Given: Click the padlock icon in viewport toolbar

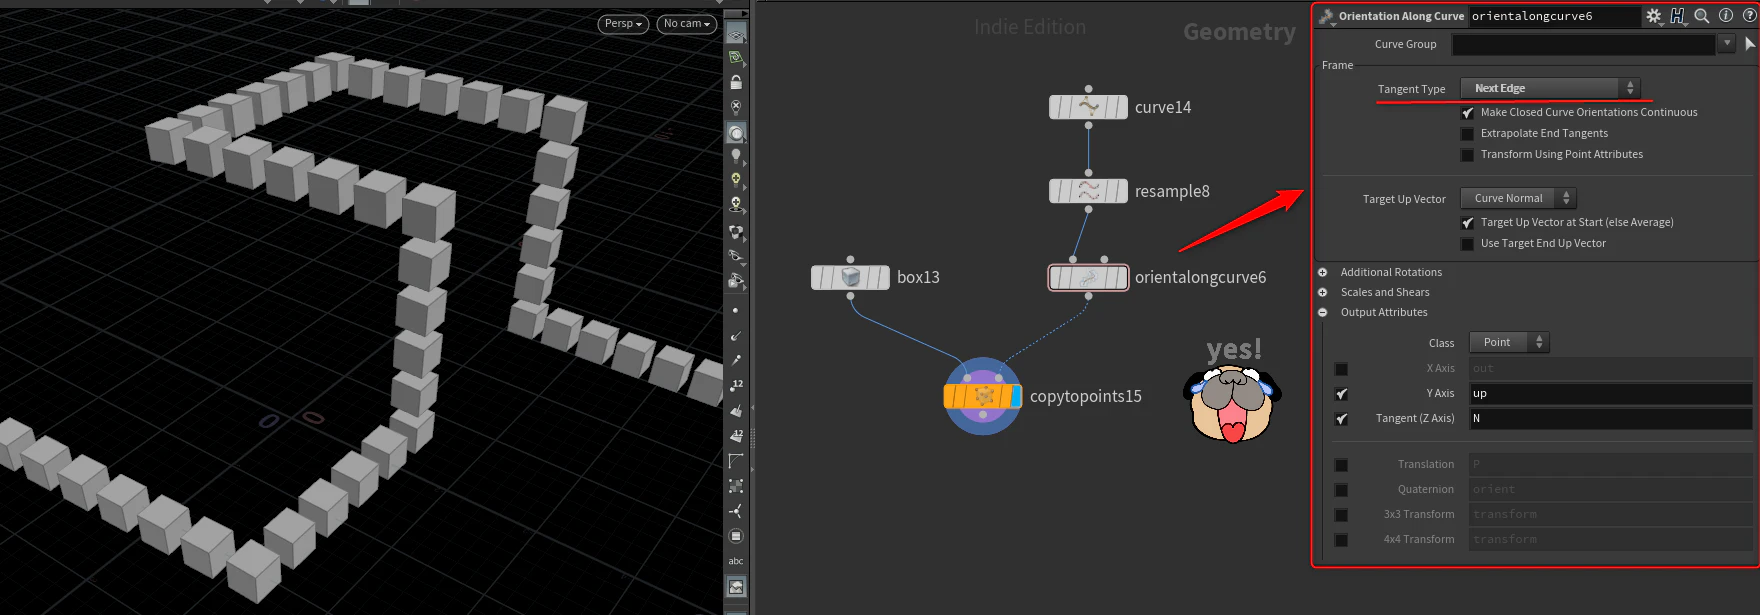Looking at the screenshot, I should click(736, 83).
